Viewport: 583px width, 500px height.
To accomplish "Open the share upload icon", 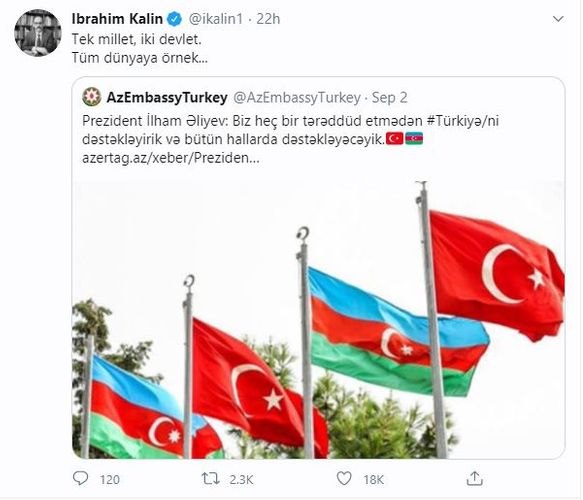I will point(474,478).
